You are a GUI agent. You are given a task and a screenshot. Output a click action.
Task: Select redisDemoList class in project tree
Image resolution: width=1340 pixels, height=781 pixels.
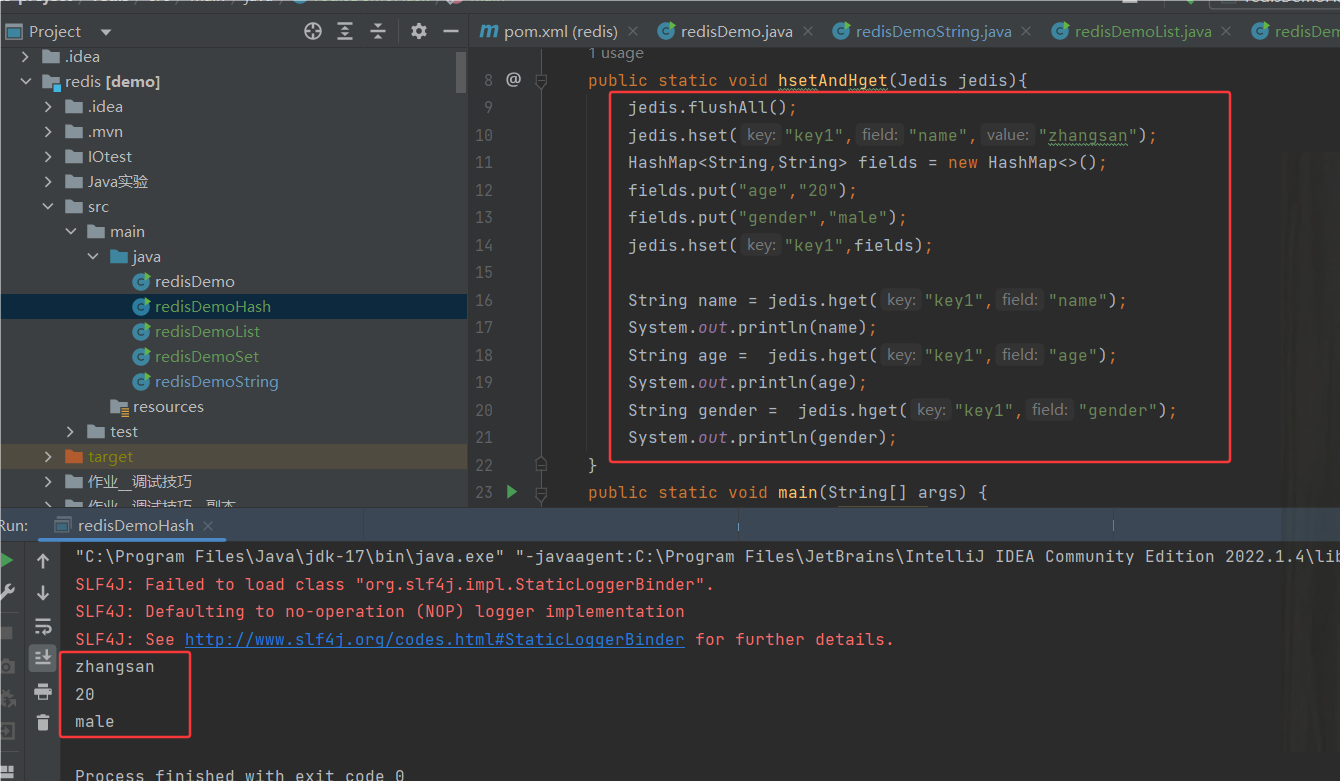point(207,332)
